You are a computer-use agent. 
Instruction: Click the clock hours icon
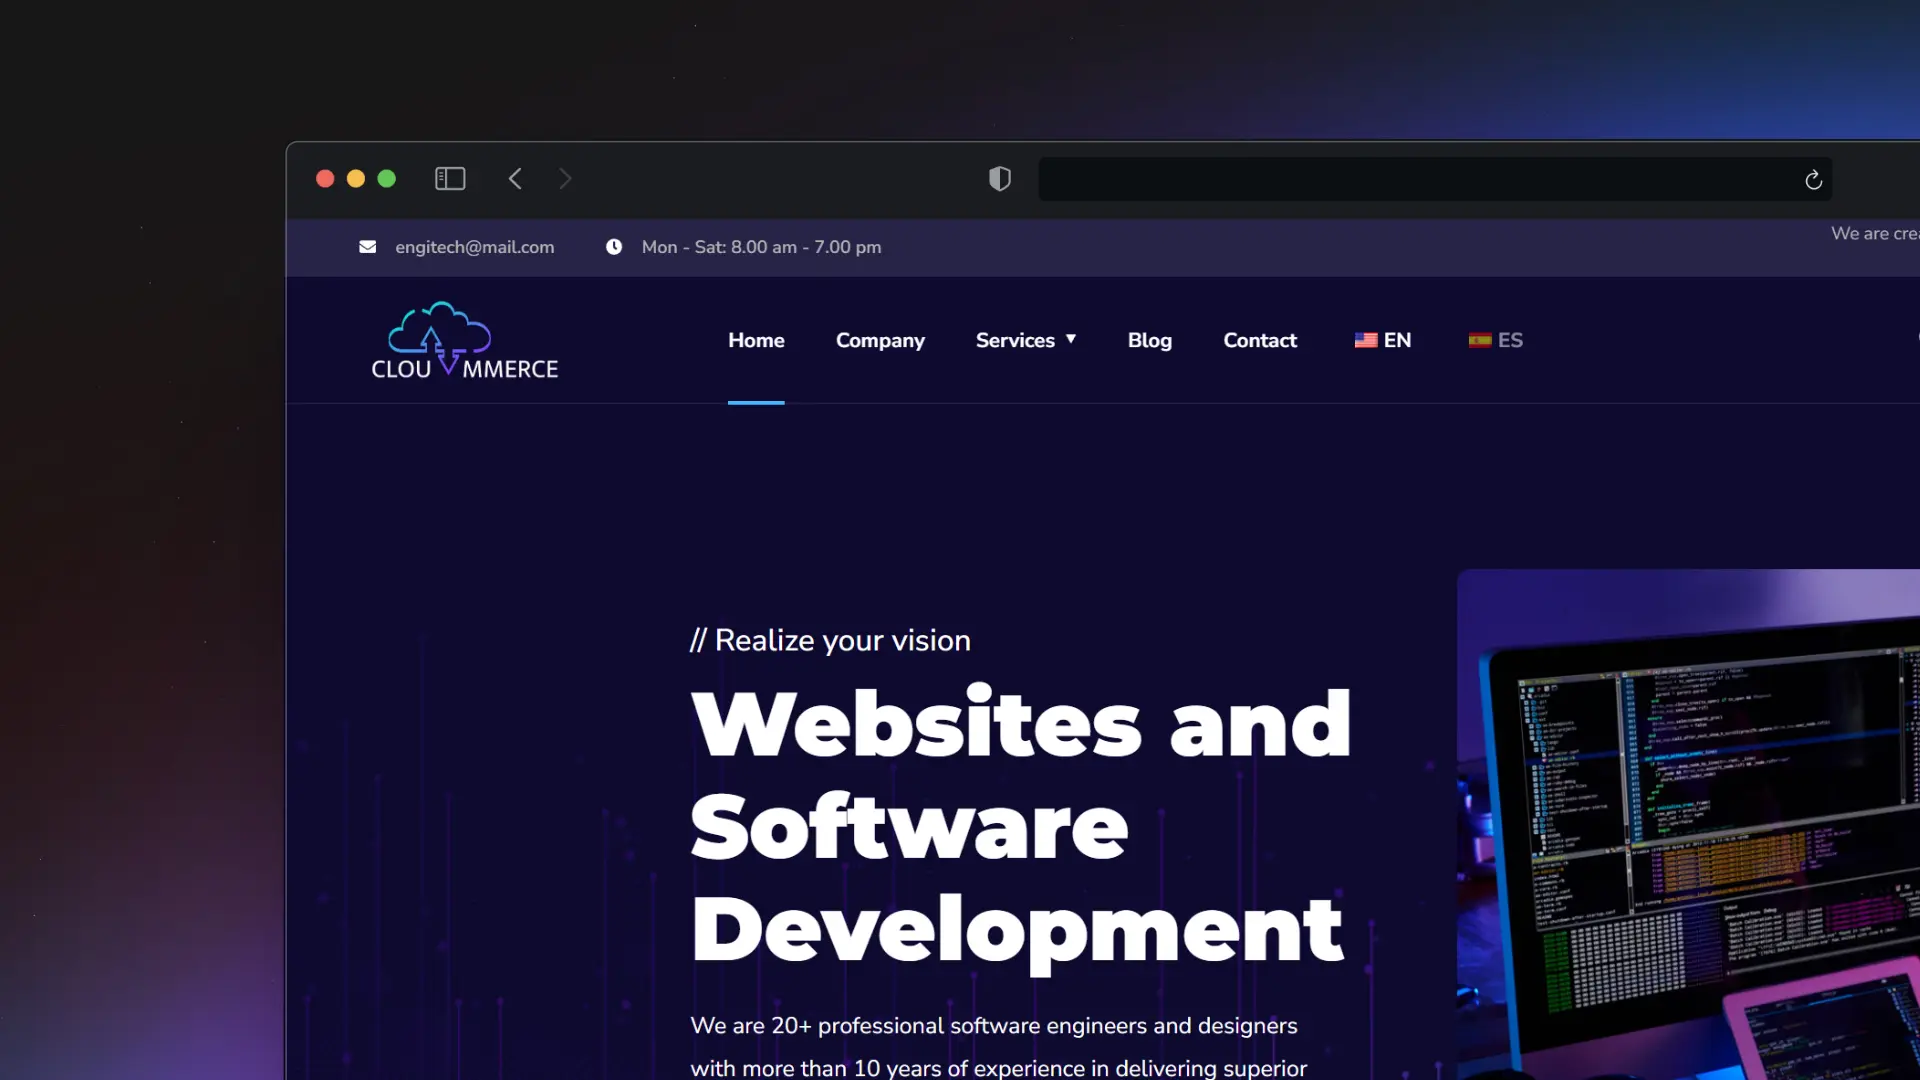[614, 247]
